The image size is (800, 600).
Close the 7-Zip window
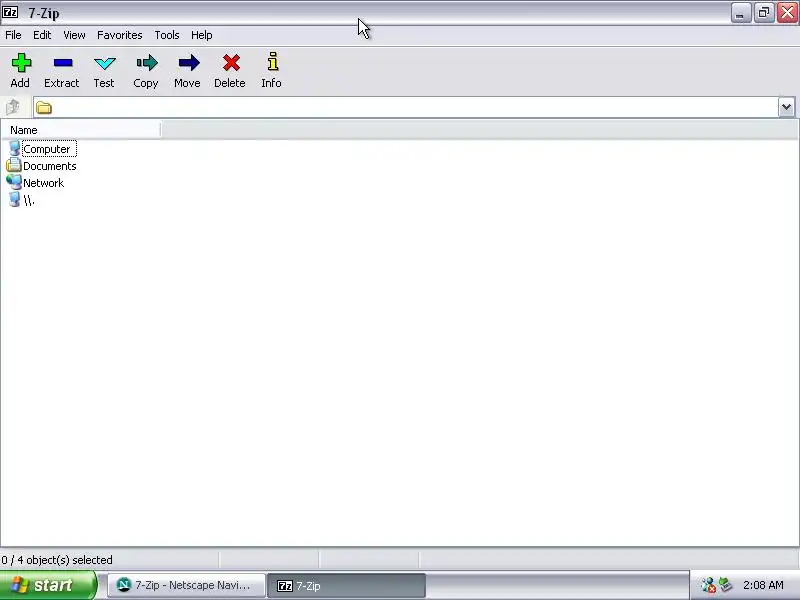click(787, 13)
